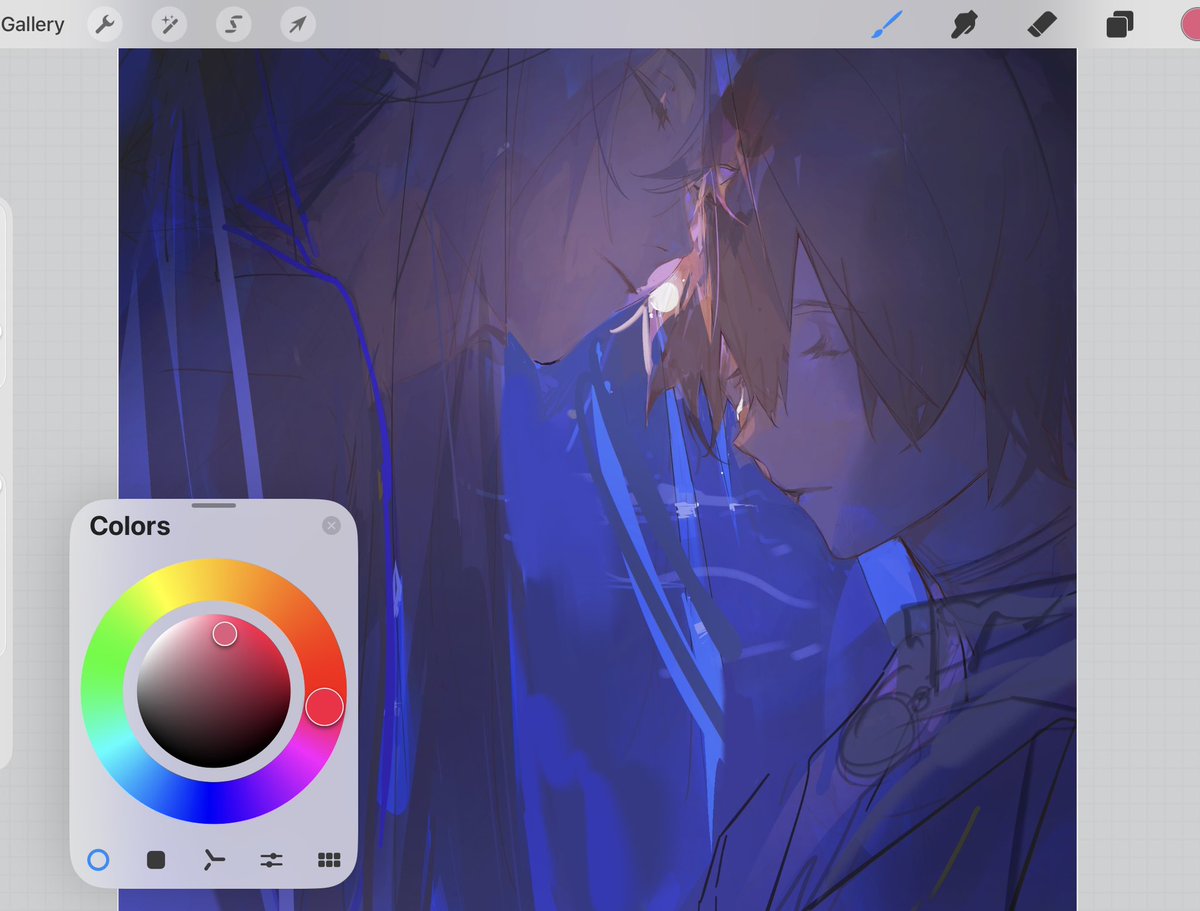1200x911 pixels.
Task: Open the Adjustments magic wand menu
Action: pyautogui.click(x=169, y=25)
